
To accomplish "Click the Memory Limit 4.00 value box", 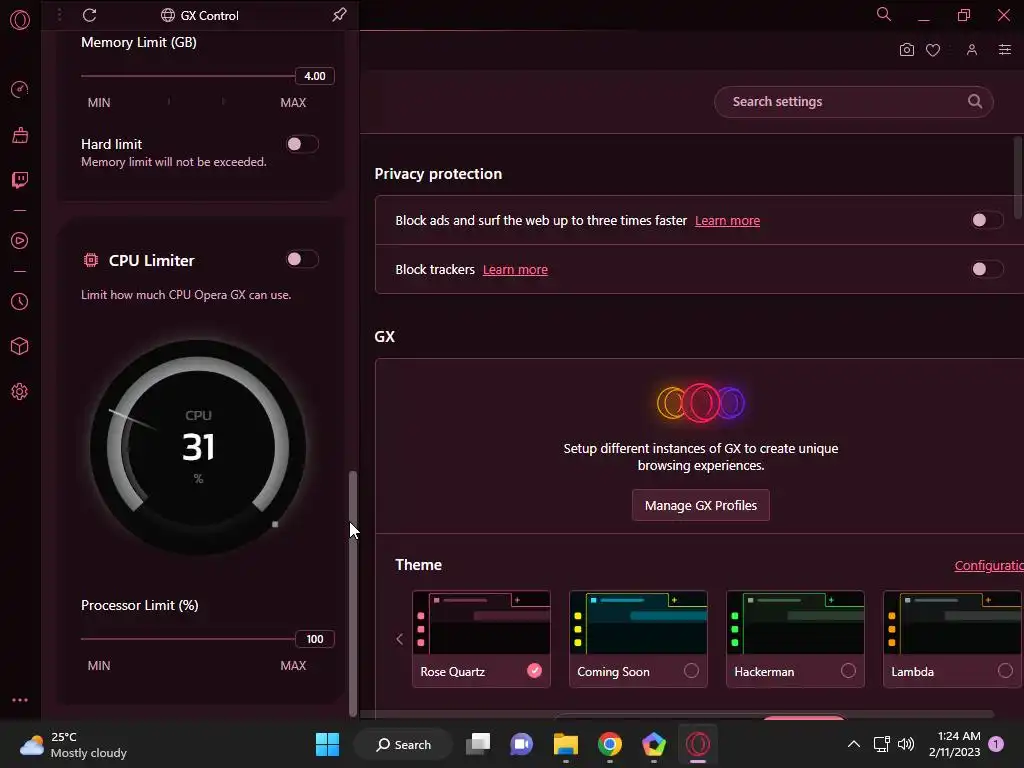I will pyautogui.click(x=315, y=76).
